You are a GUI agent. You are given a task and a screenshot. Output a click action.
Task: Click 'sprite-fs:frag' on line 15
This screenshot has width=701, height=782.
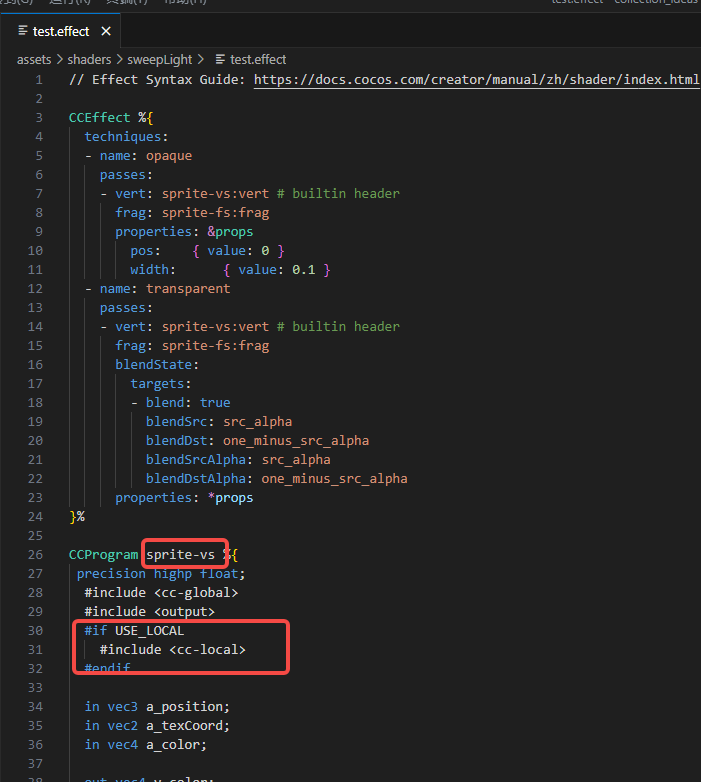215,346
